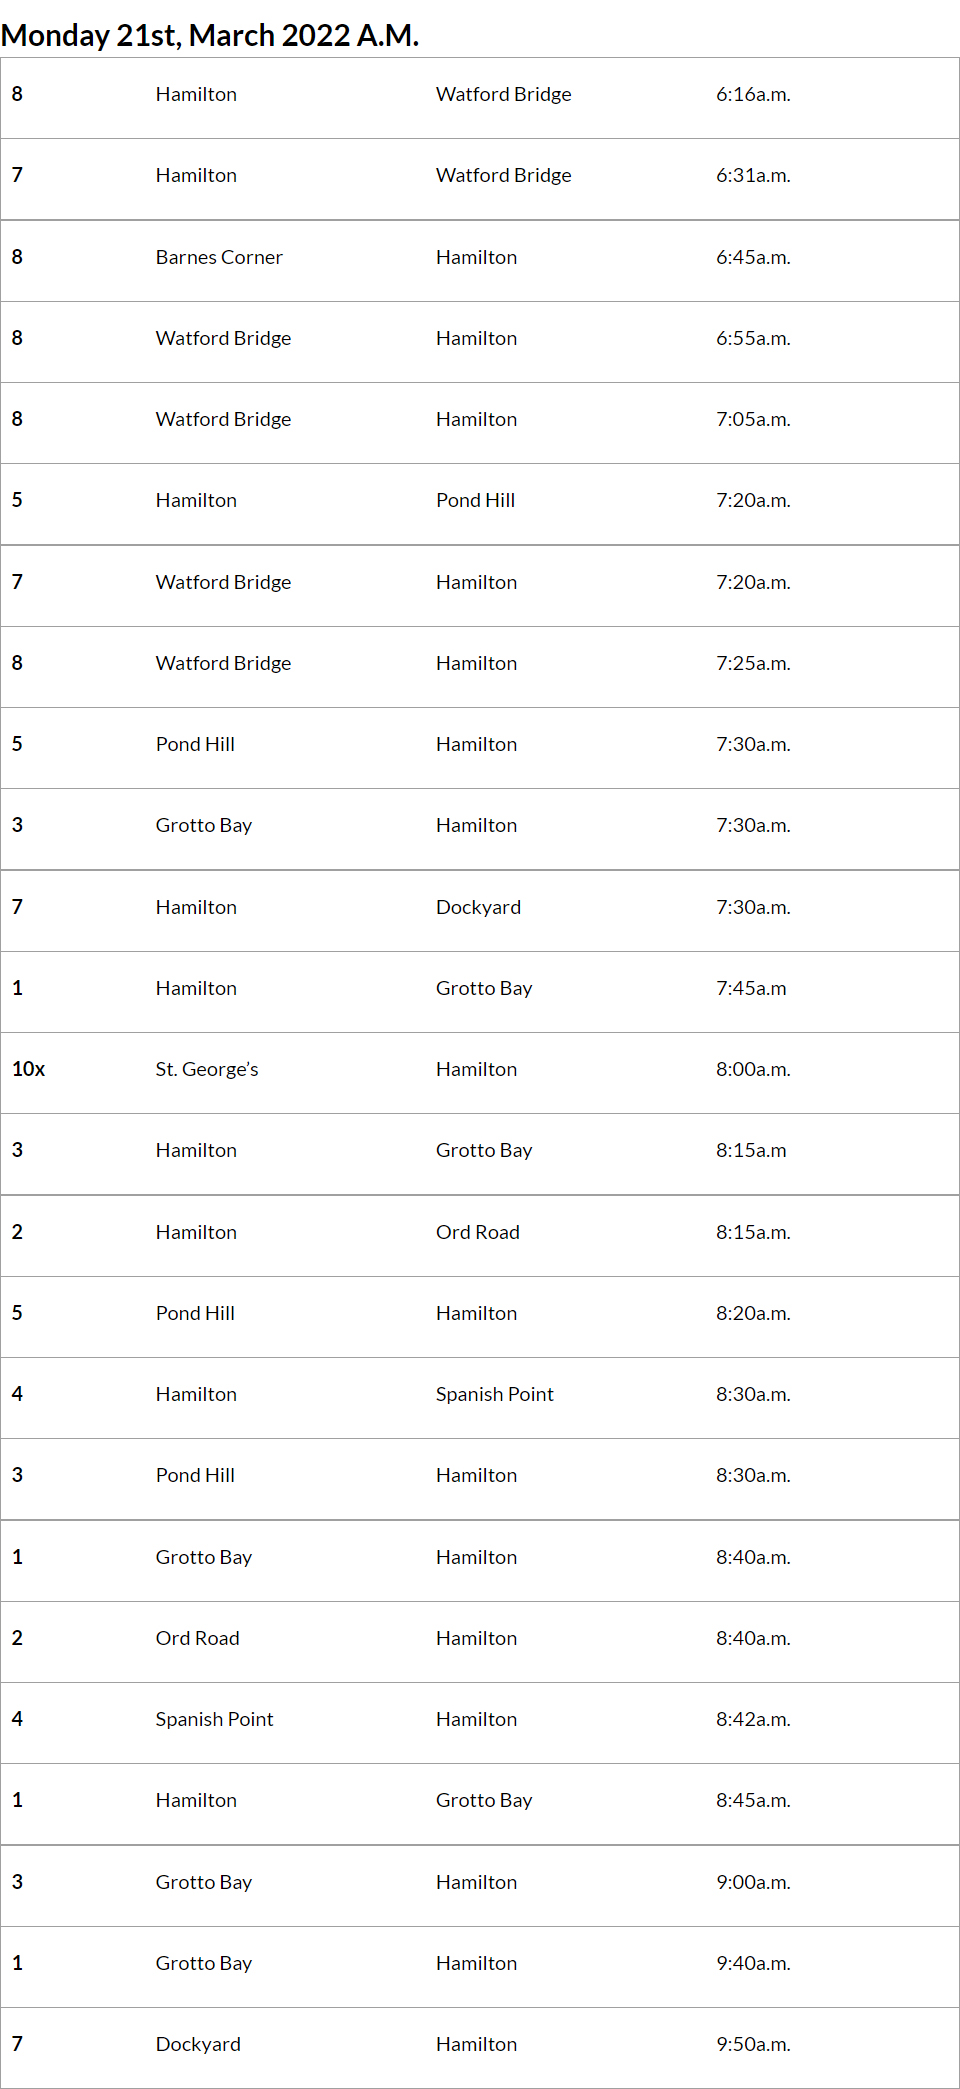Select route number 10x
The image size is (960, 2089).
coord(29,1069)
